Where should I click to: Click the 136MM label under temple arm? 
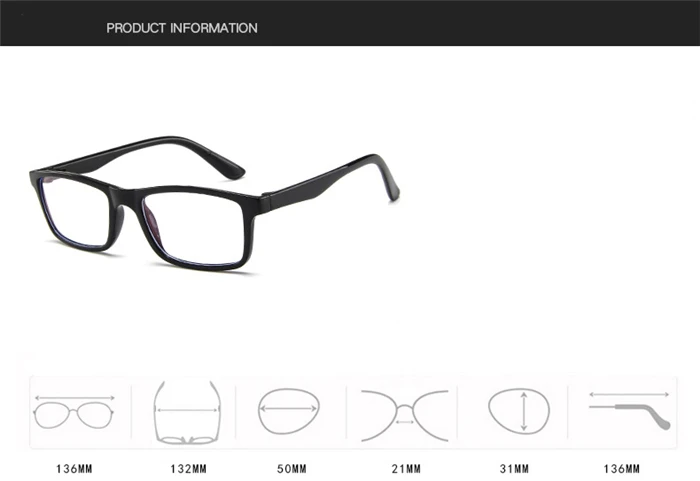[621, 469]
